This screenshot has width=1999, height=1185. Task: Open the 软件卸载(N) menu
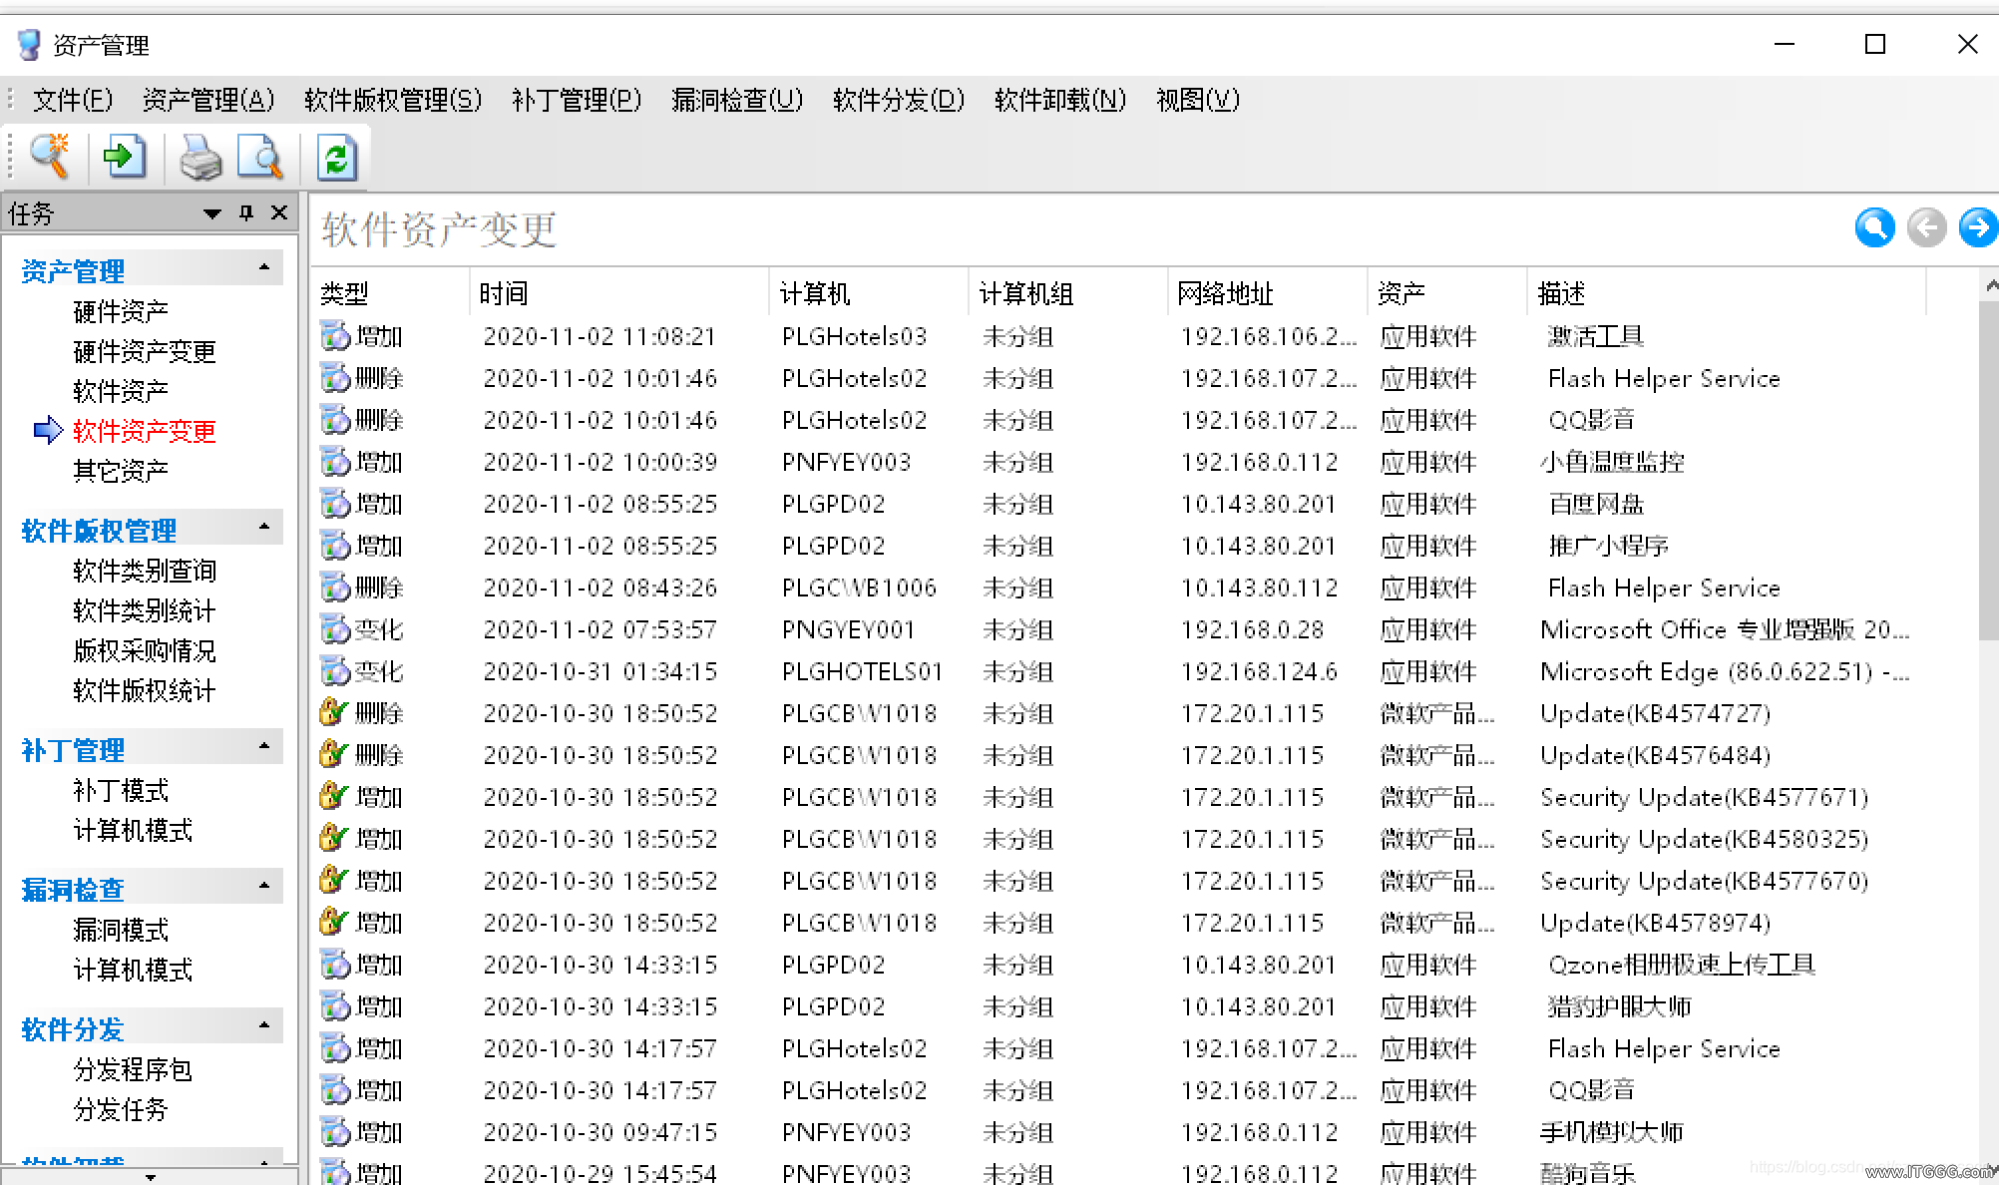(x=1060, y=100)
